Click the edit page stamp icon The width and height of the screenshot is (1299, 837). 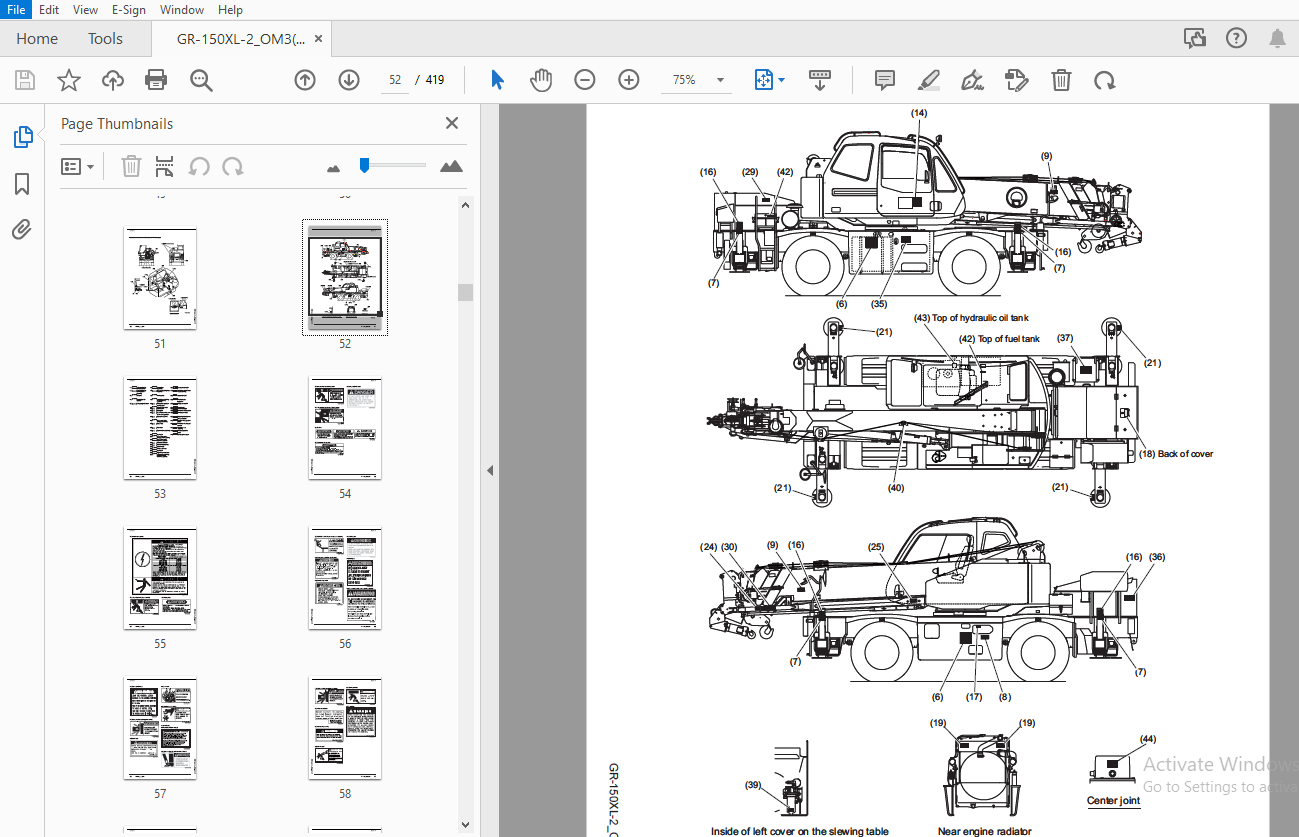click(x=1017, y=81)
